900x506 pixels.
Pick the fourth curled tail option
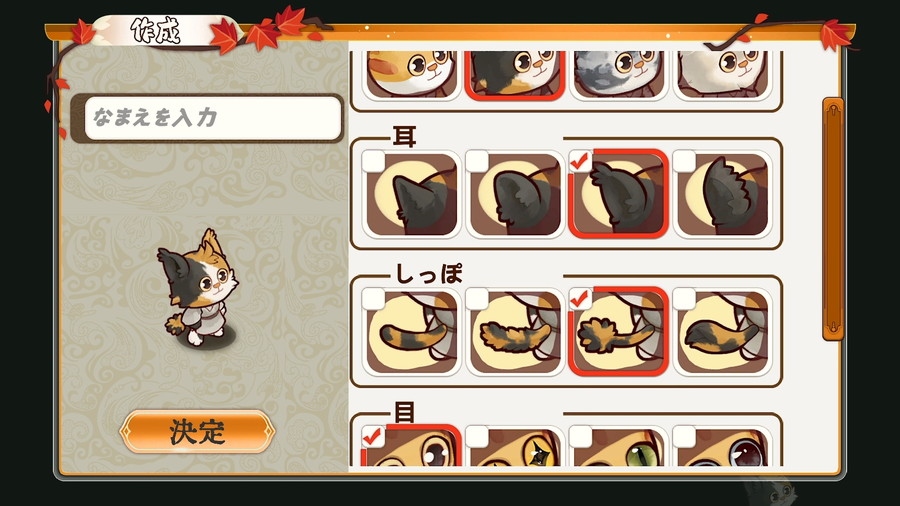722,332
